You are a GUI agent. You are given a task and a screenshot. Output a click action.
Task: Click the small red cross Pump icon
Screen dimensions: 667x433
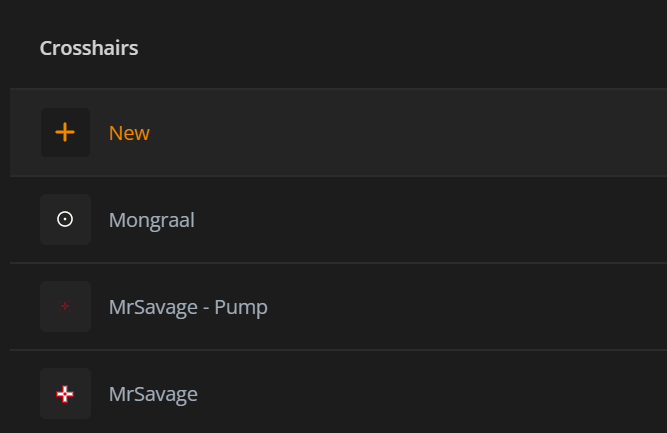click(65, 307)
